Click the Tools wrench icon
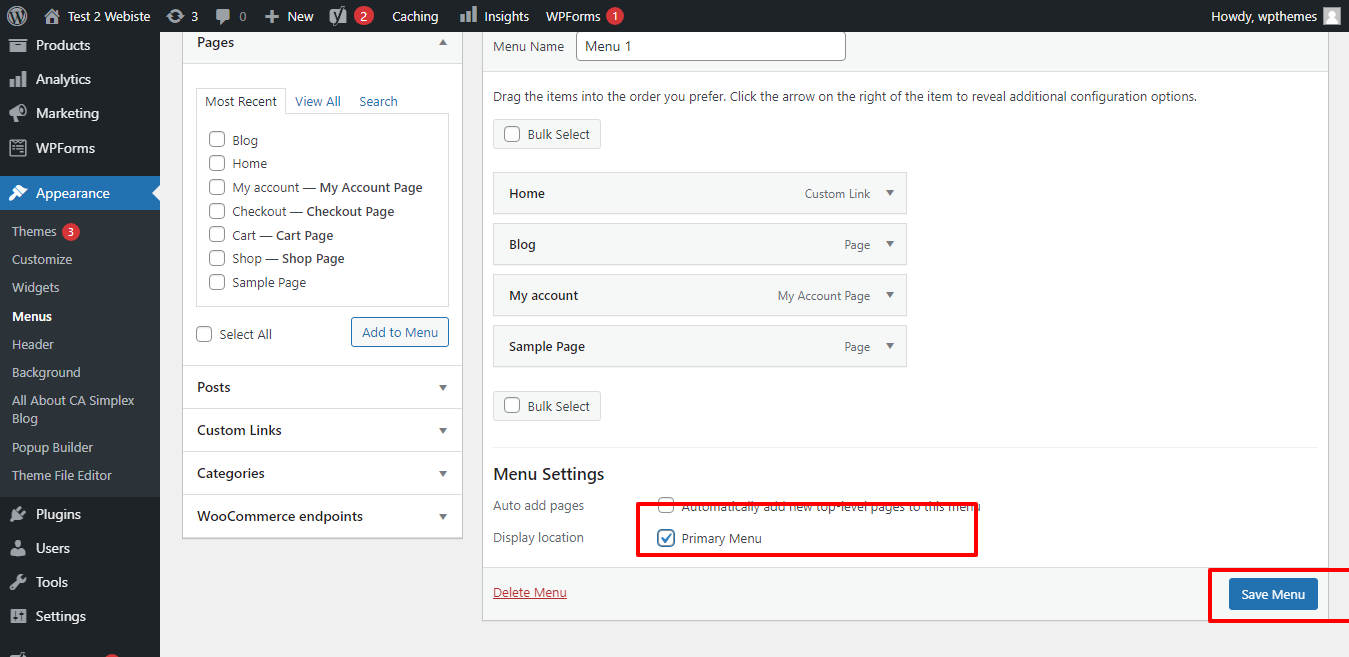Viewport: 1349px width, 657px height. coord(17,582)
